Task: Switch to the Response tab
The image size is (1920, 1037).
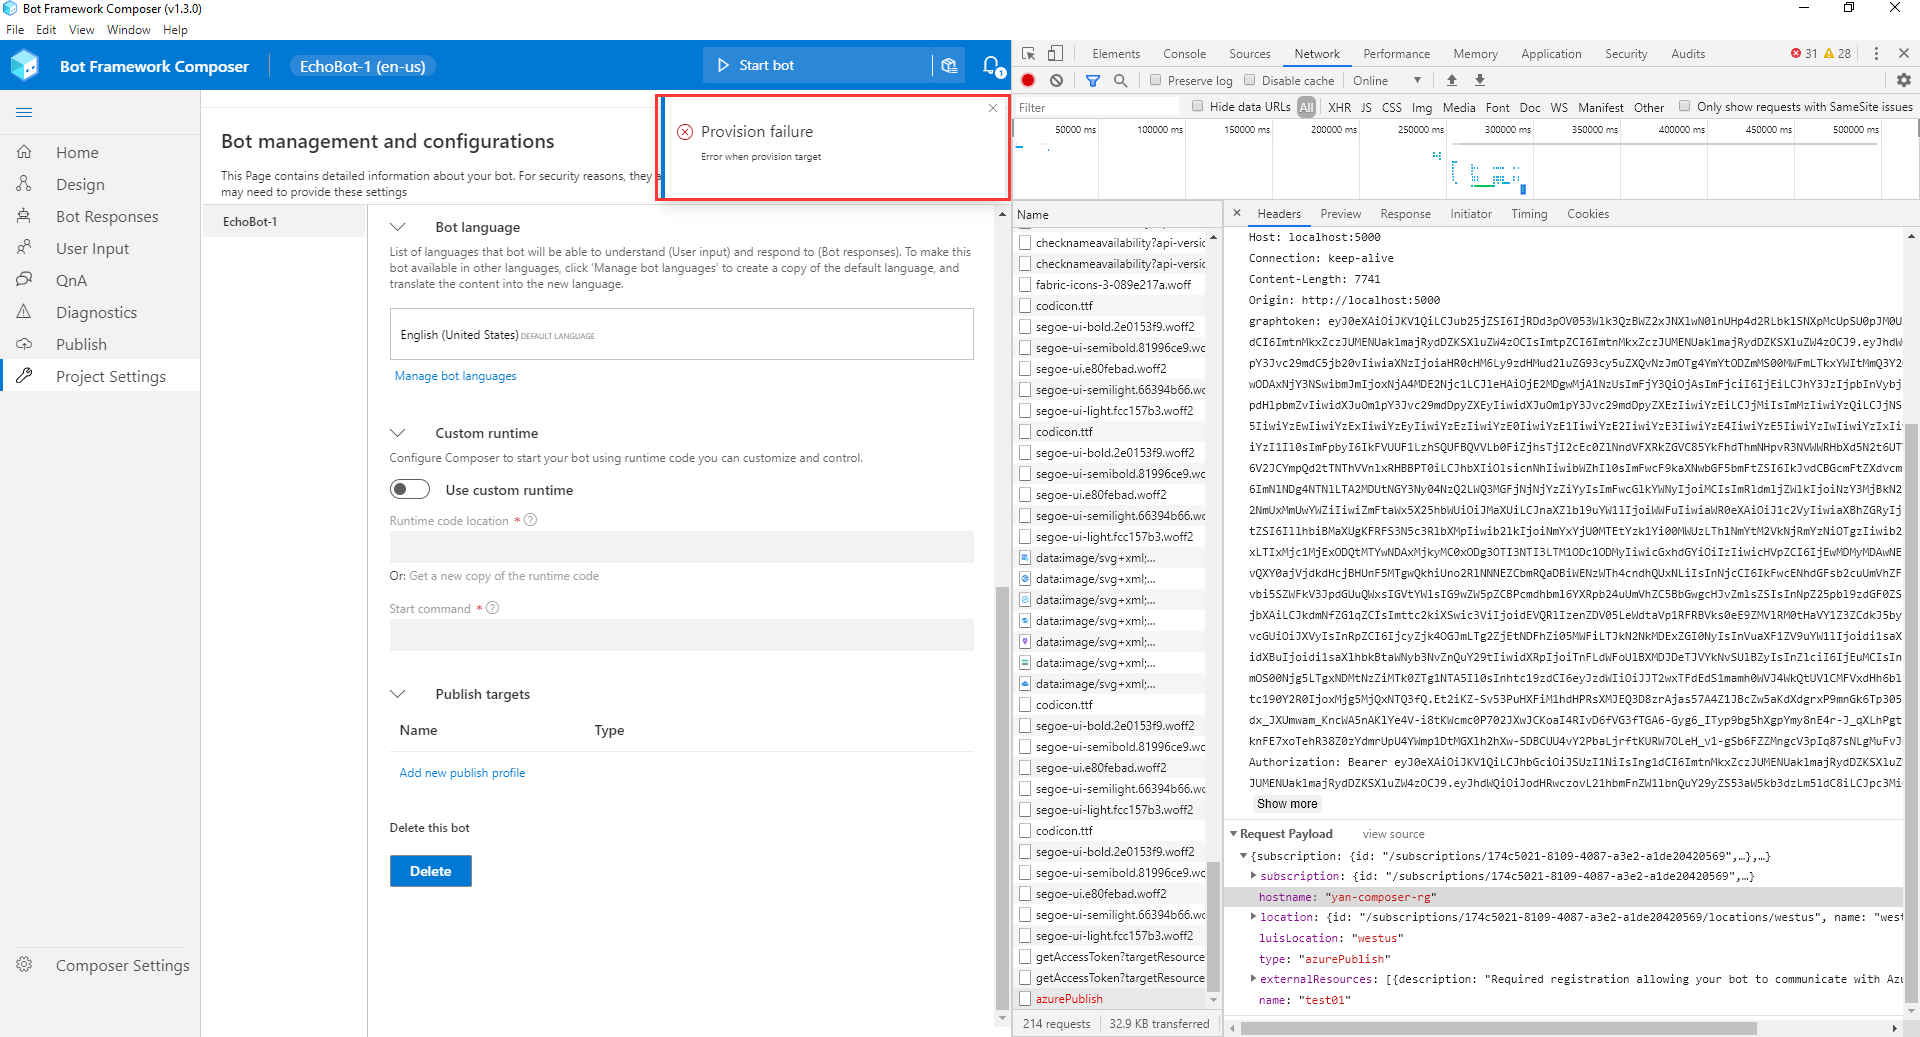Action: [x=1405, y=213]
